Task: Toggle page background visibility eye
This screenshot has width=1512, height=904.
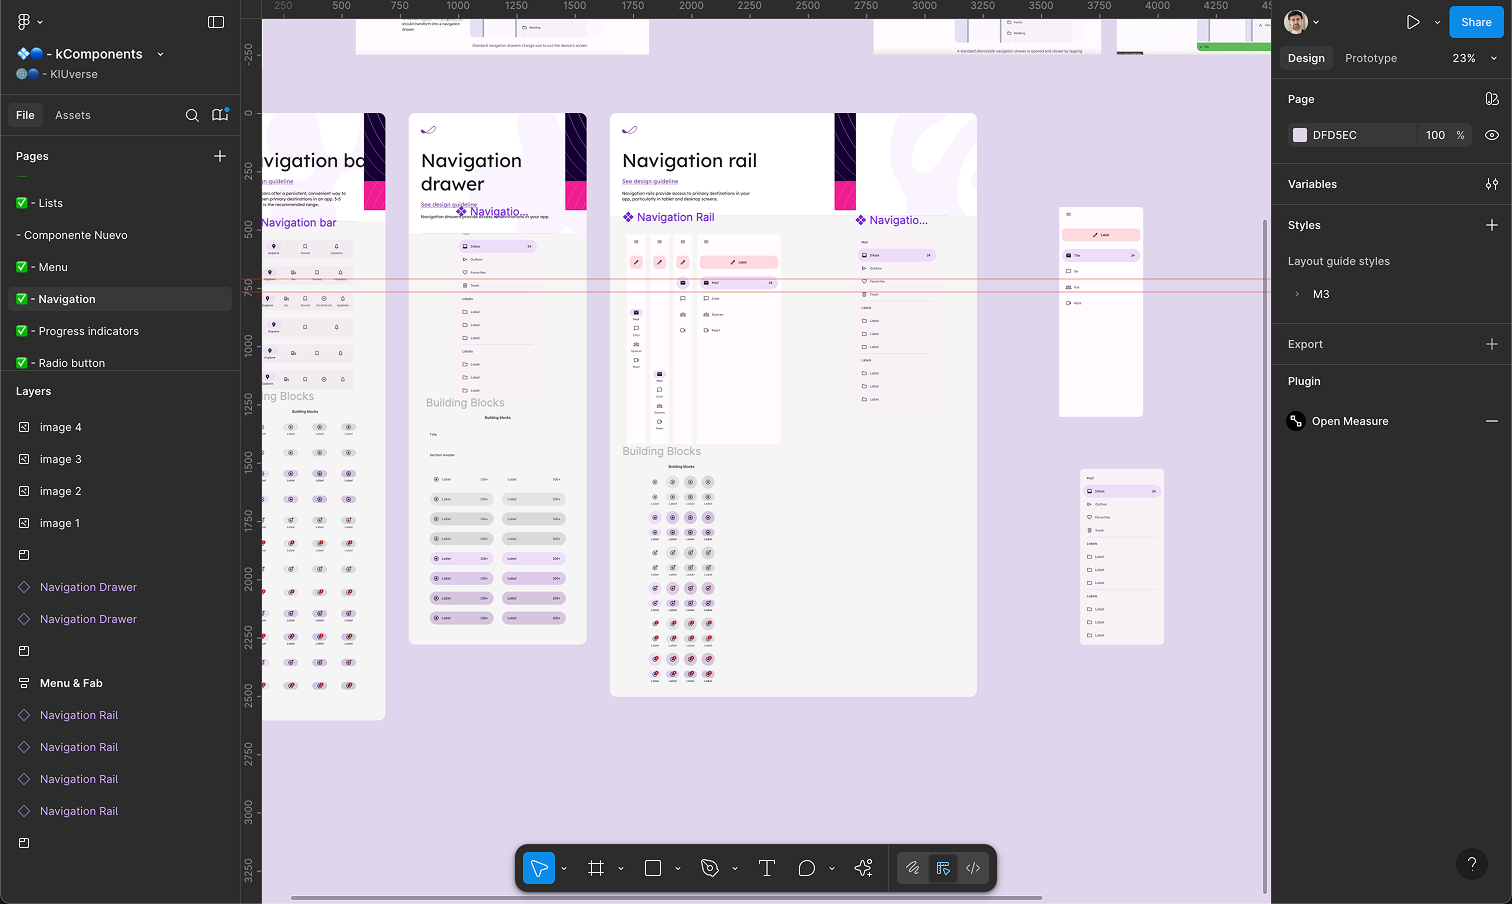Action: [x=1492, y=135]
